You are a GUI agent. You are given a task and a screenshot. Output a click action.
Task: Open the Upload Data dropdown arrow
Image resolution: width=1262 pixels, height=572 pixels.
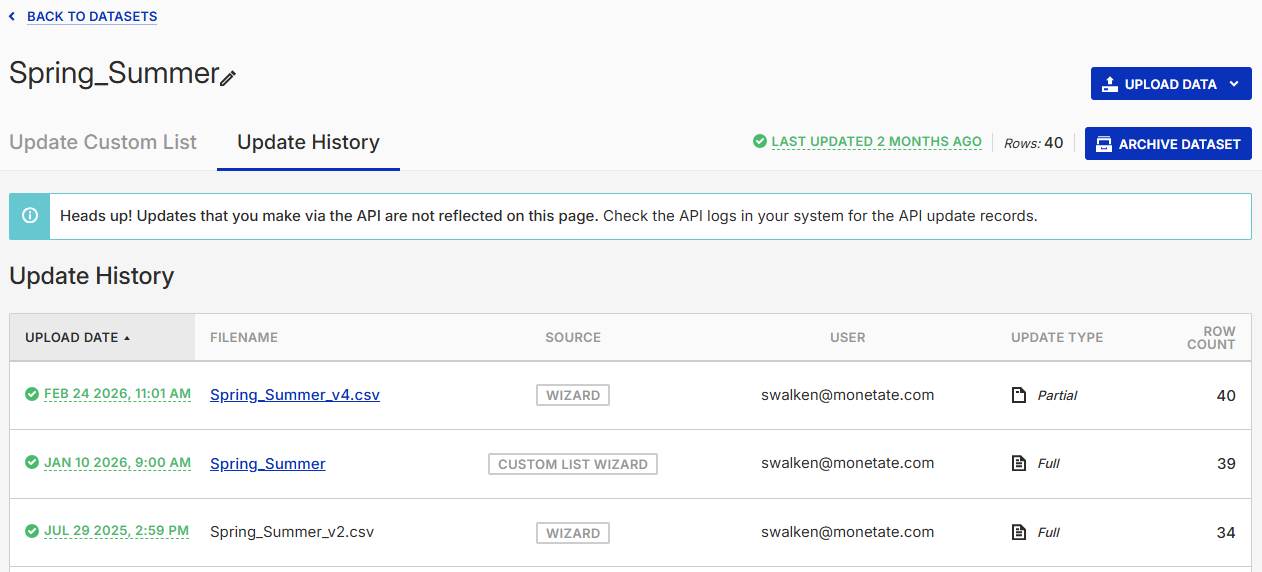tap(1234, 84)
